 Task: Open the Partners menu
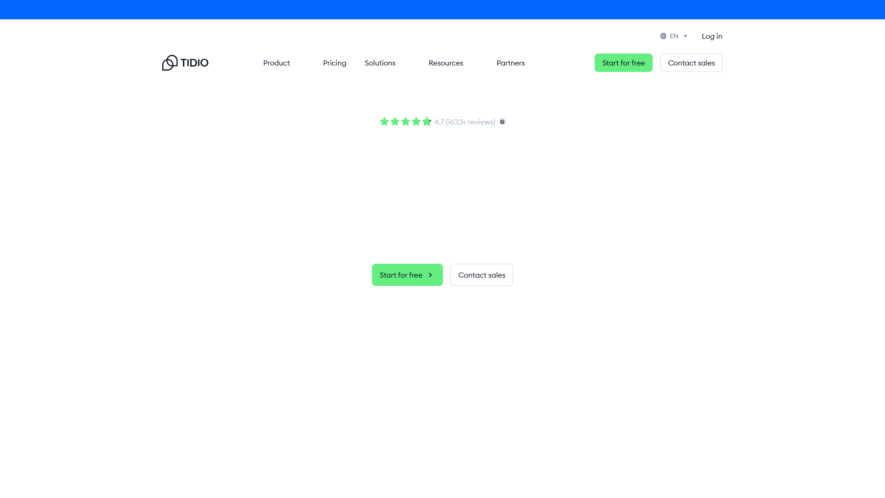pos(511,63)
